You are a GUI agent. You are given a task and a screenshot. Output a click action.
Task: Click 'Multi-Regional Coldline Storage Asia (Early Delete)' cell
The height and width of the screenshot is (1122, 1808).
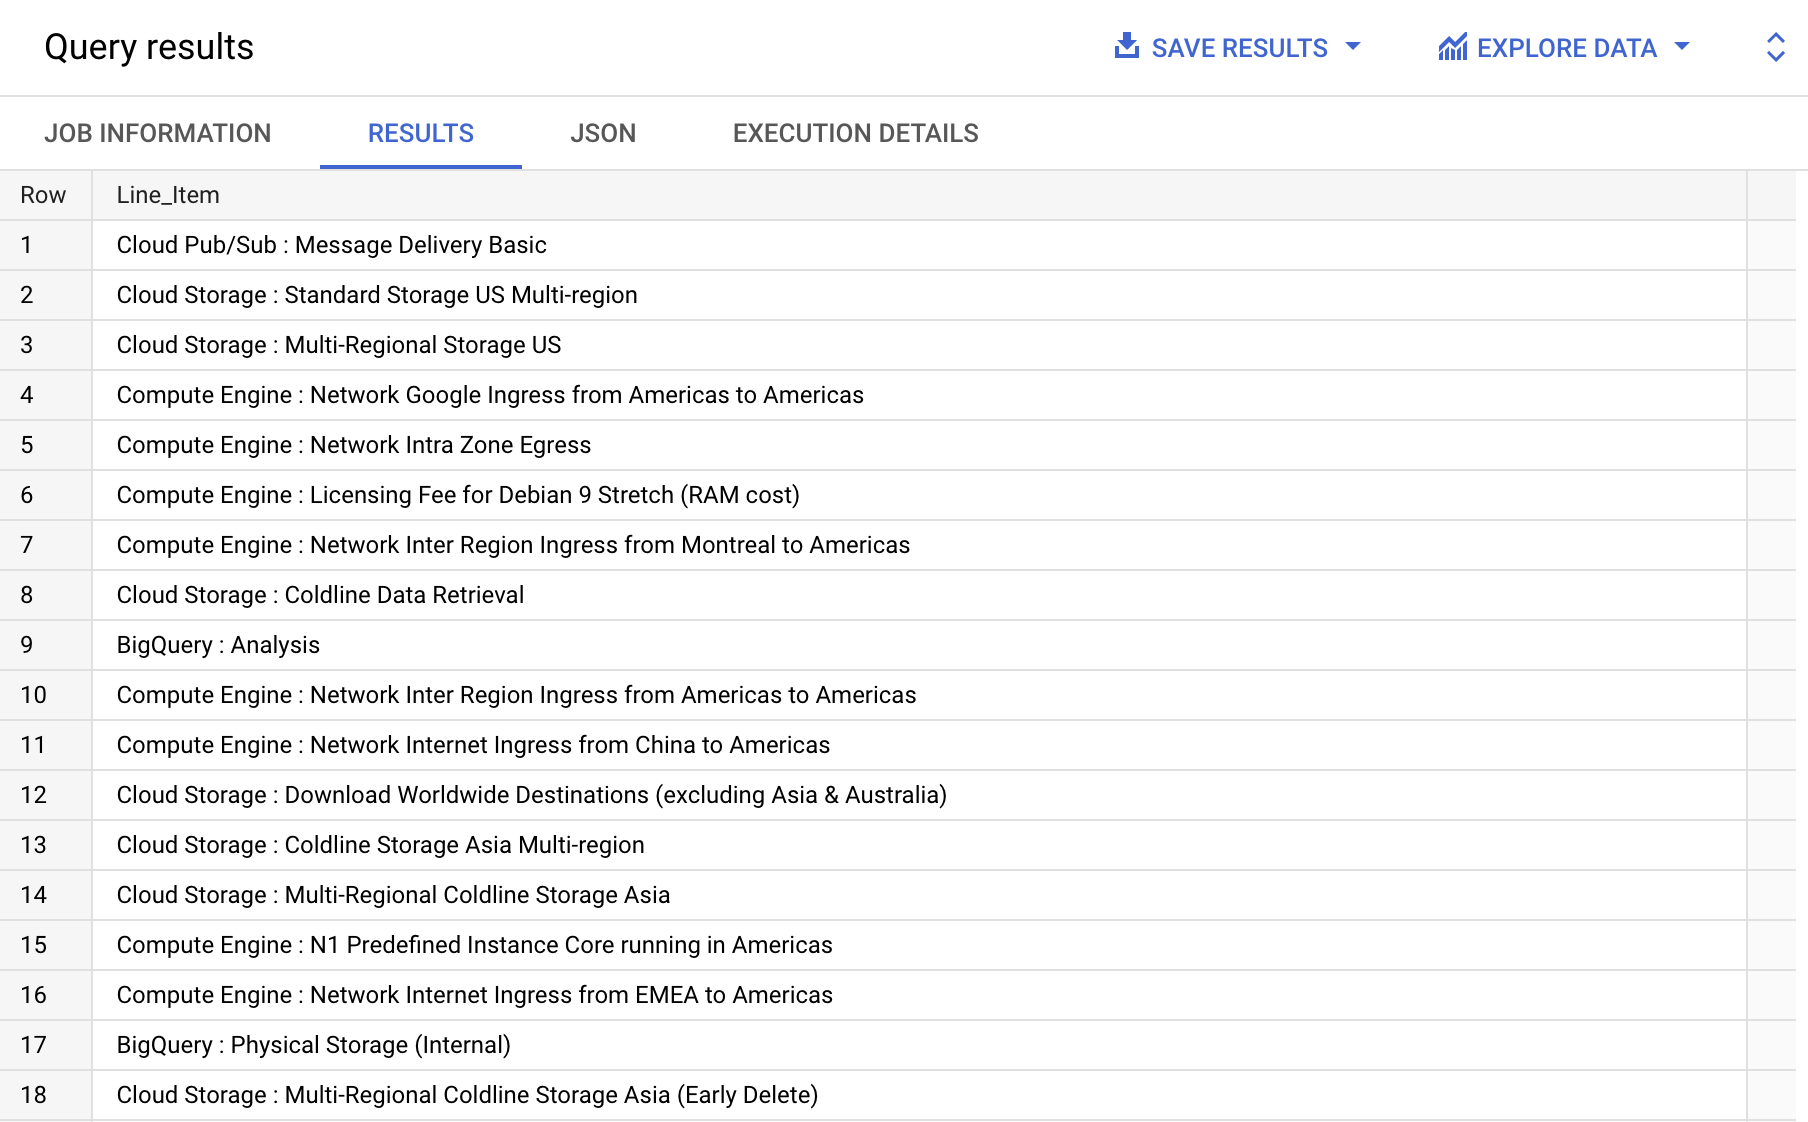[919, 1095]
